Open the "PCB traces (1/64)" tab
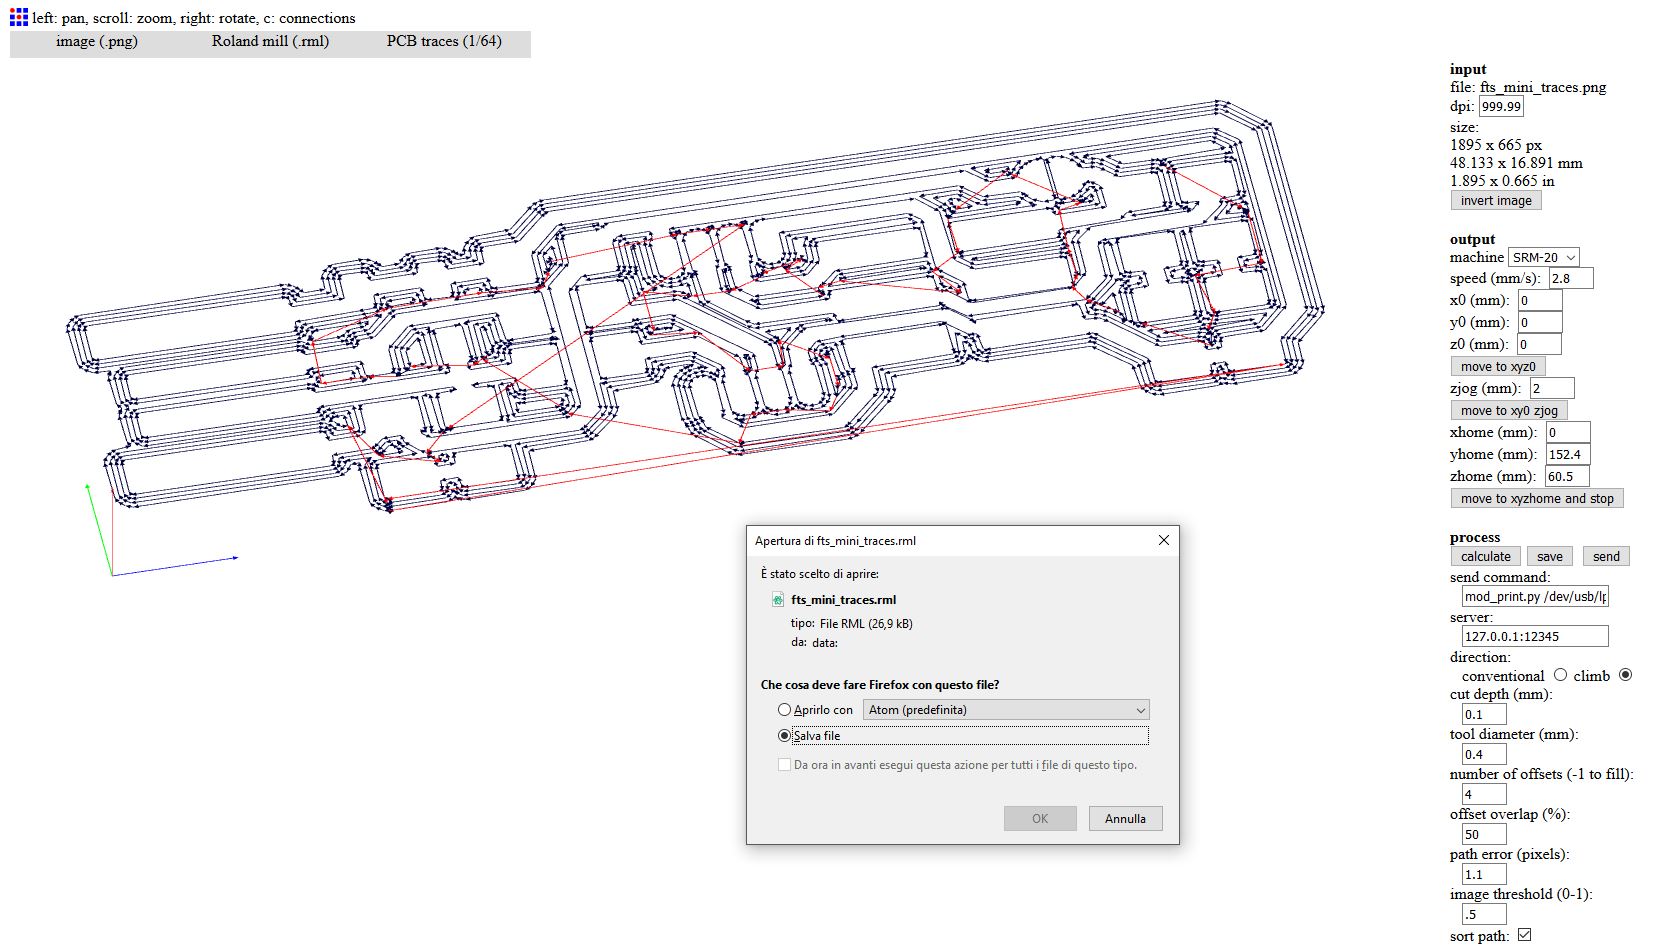 coord(443,42)
